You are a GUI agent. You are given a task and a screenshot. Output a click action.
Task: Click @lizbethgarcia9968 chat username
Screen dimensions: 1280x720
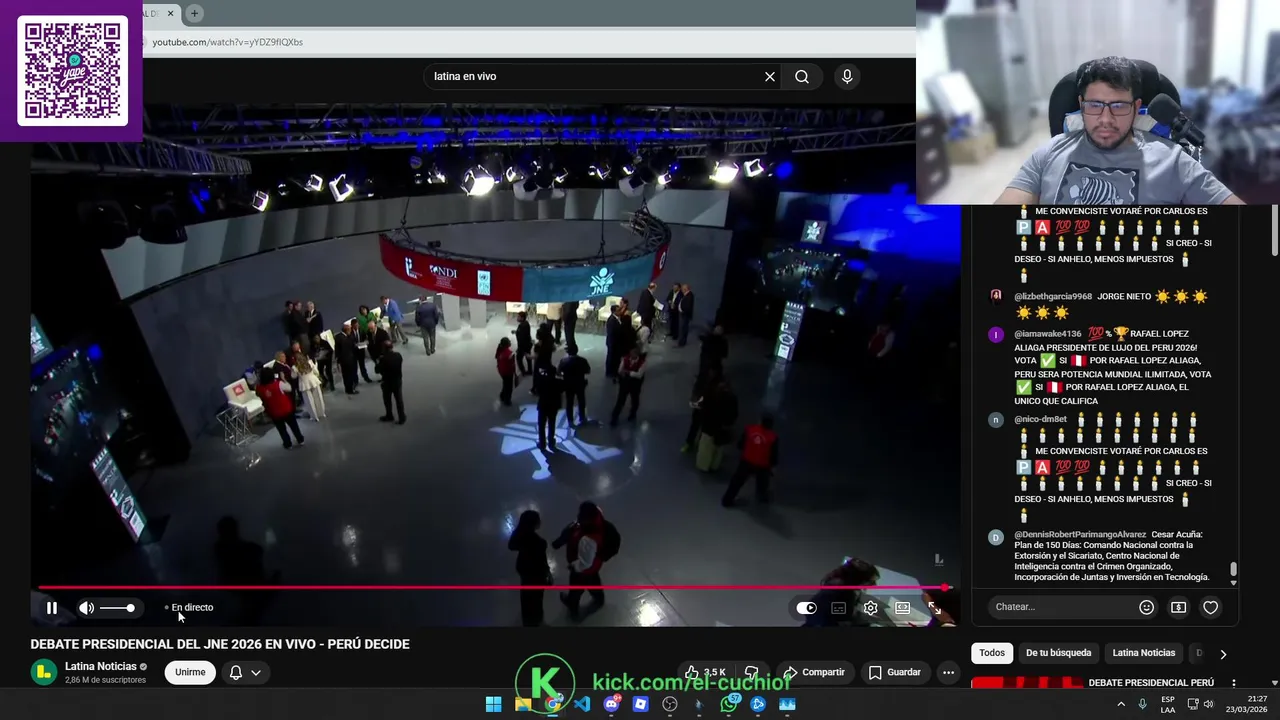(x=1053, y=297)
